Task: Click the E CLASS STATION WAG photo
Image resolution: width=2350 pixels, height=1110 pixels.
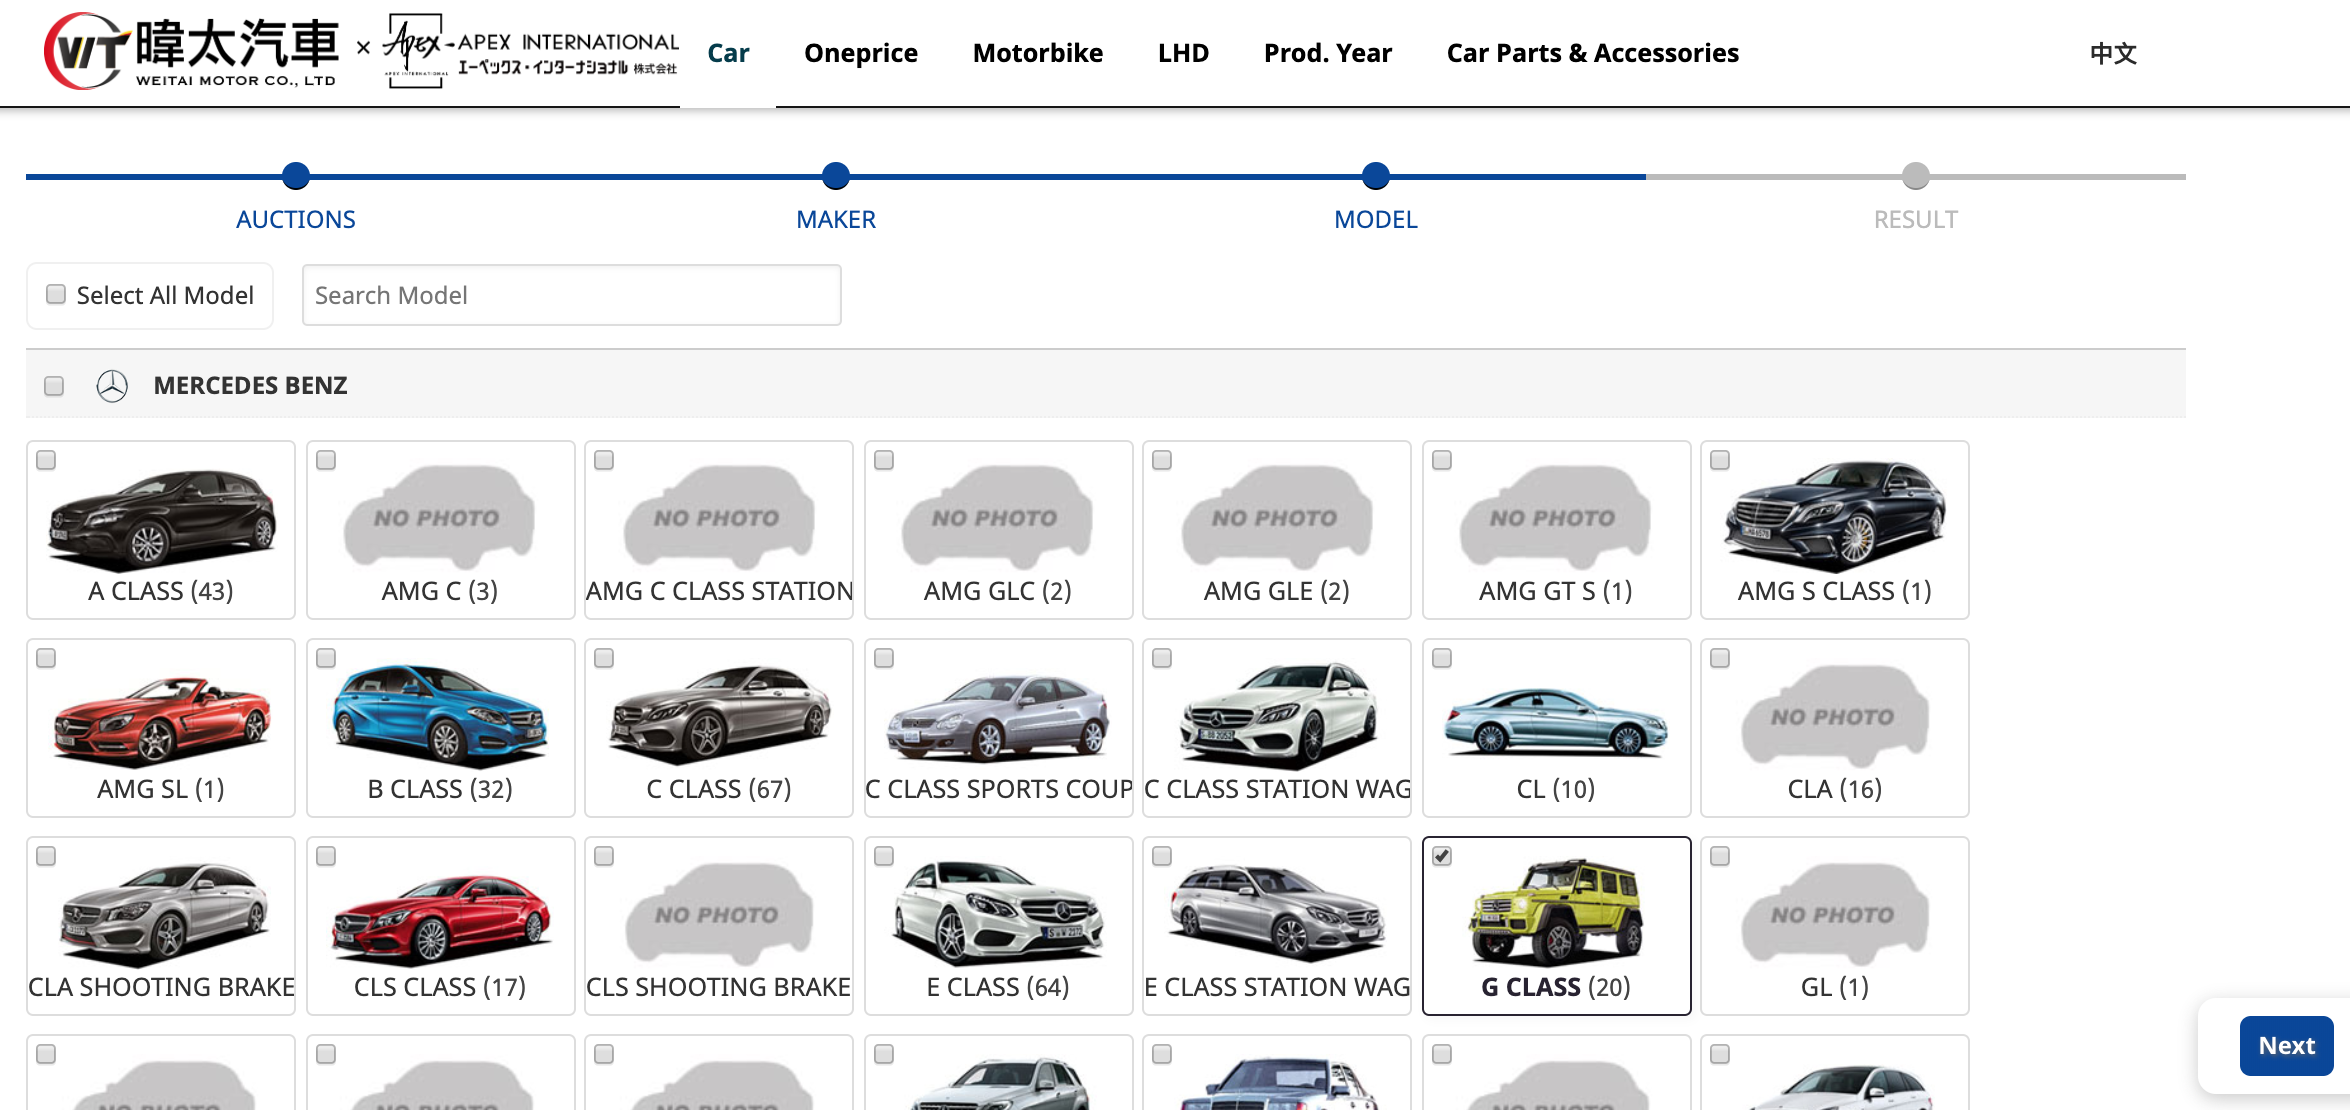Action: click(x=1277, y=912)
